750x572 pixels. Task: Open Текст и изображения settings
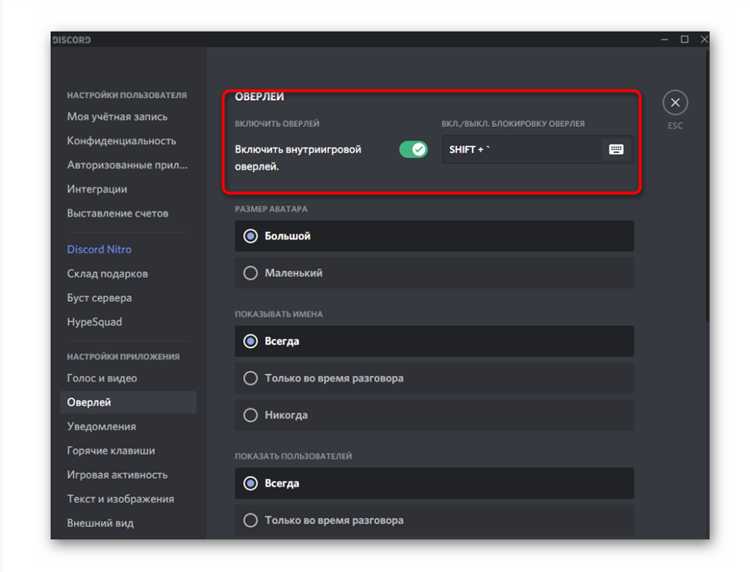pyautogui.click(x=121, y=499)
